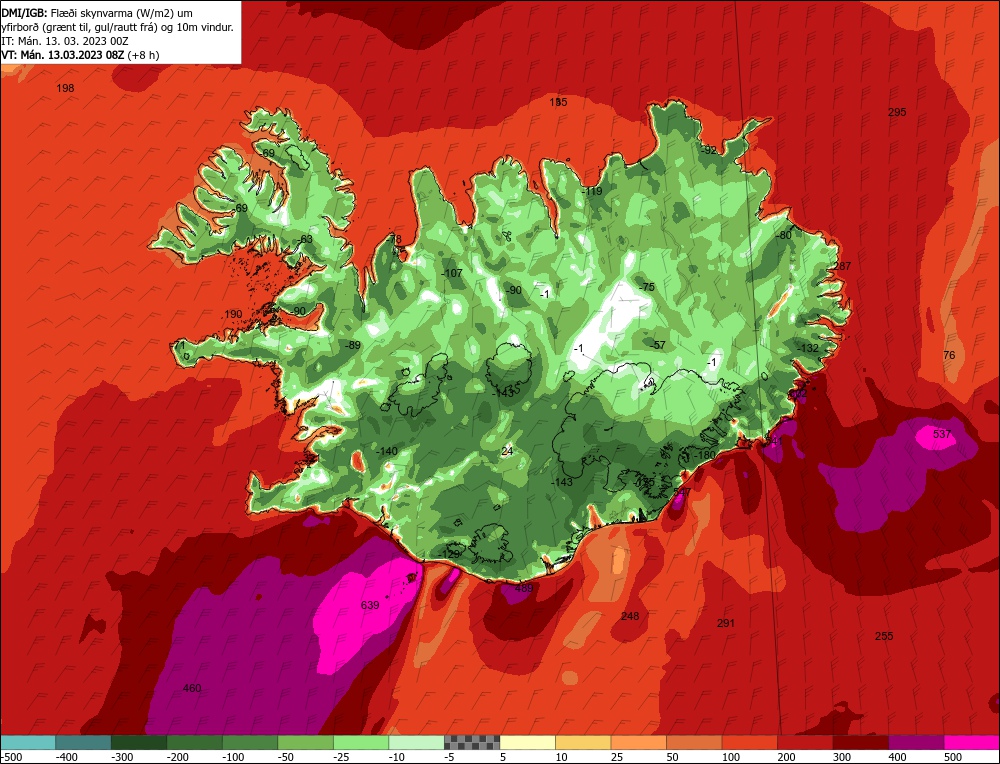Click the dark green swatch between -300 and -200
The height and width of the screenshot is (764, 1000).
tap(139, 742)
